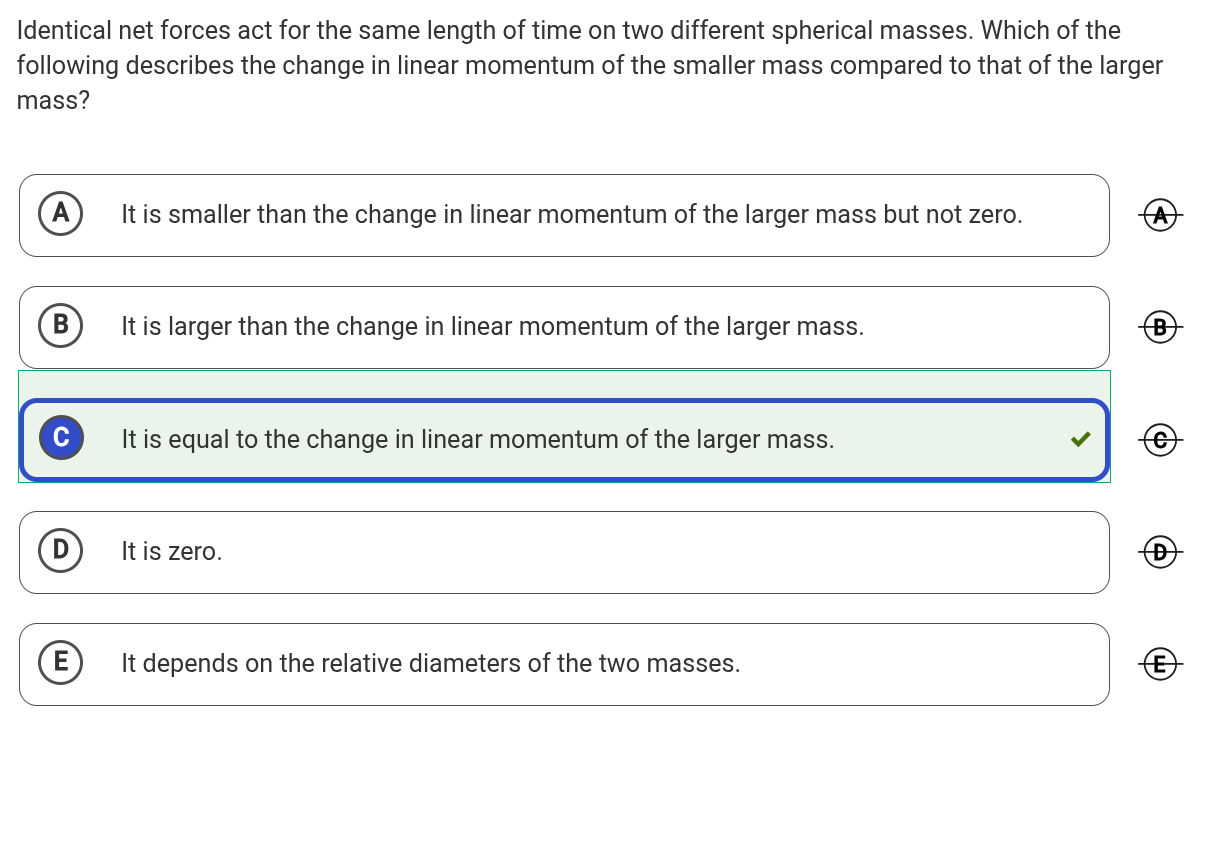Viewport: 1224px width, 852px height.
Task: Click the green correct-answer checkmark
Action: (1080, 439)
